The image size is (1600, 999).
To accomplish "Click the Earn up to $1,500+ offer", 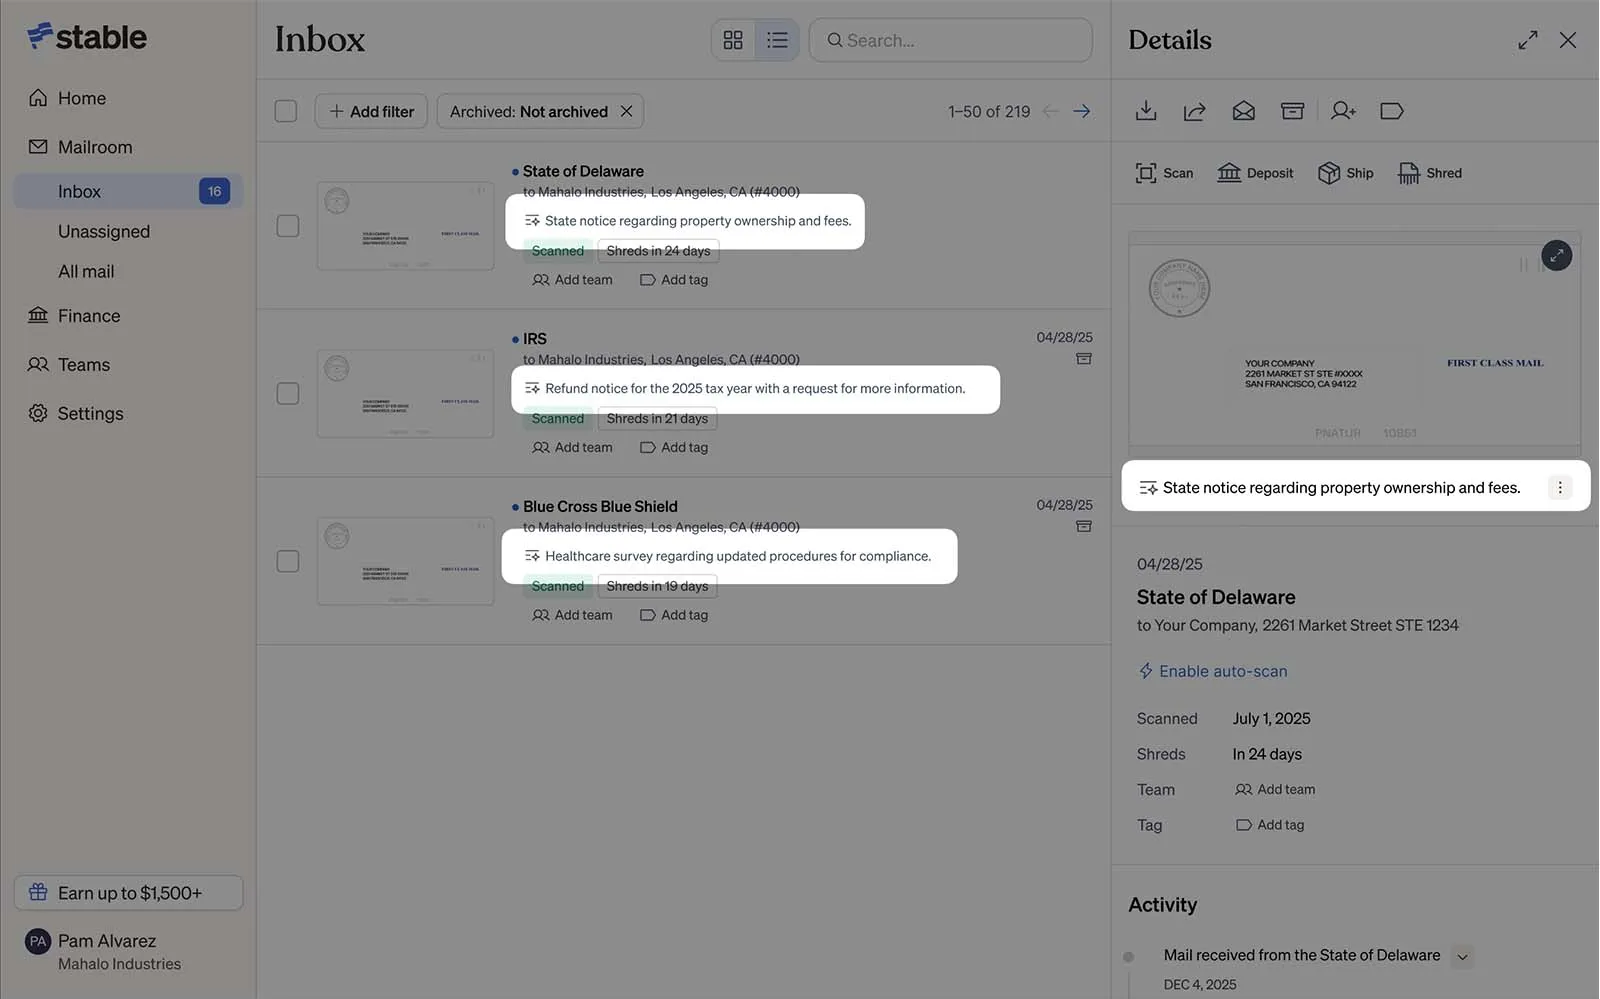I will pyautogui.click(x=128, y=892).
